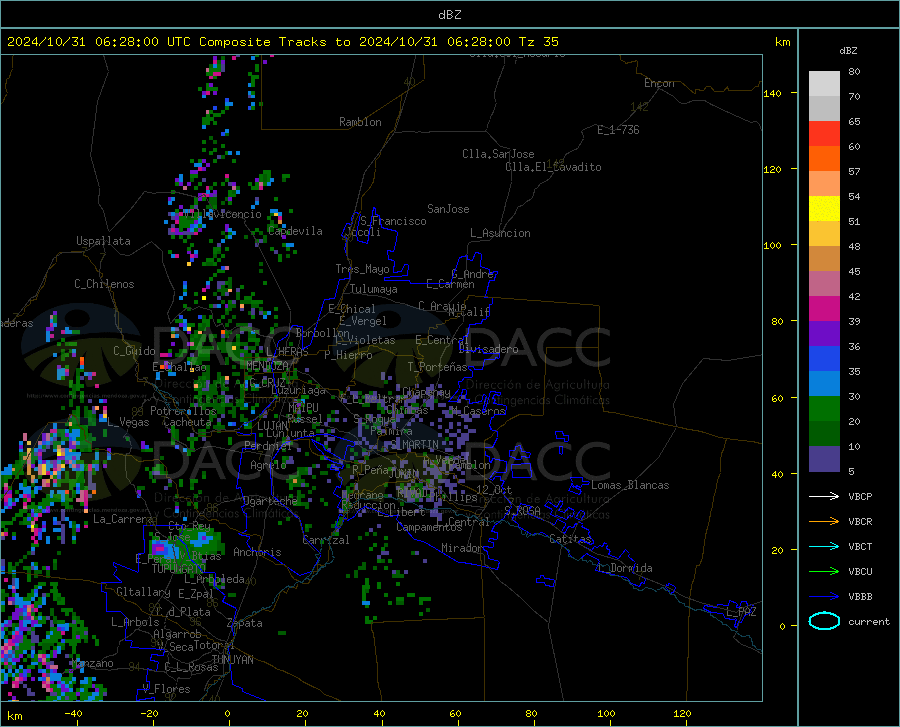Click the MENDOZA city label
Image resolution: width=900 pixels, height=727 pixels.
(x=267, y=366)
